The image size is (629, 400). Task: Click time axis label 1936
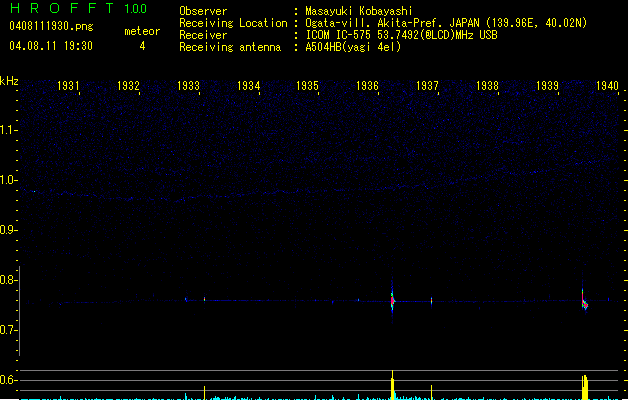point(367,86)
